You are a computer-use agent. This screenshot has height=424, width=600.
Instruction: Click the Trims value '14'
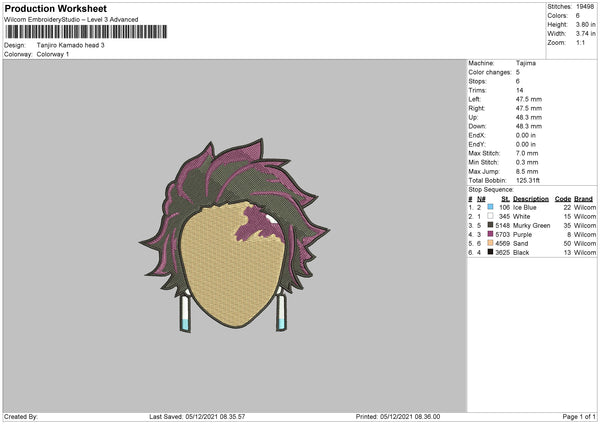[x=519, y=90]
